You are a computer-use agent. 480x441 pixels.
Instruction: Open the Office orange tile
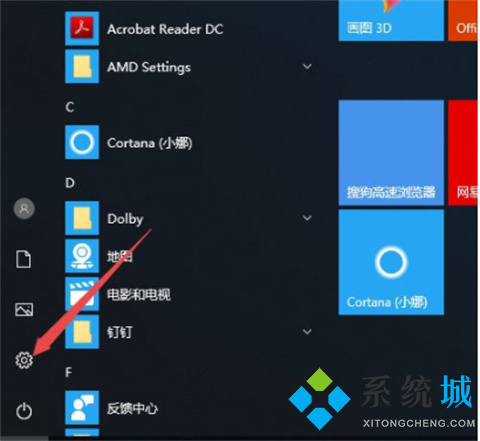coord(463,20)
